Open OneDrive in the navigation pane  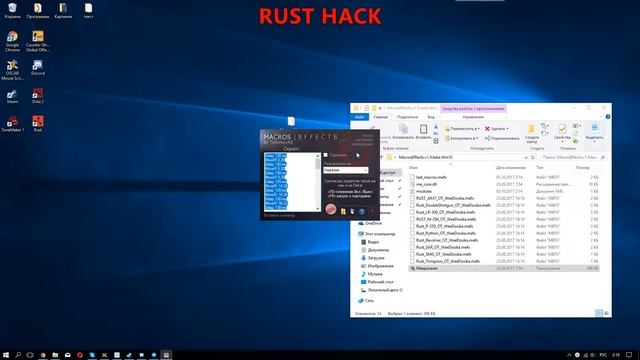pyautogui.click(x=370, y=223)
